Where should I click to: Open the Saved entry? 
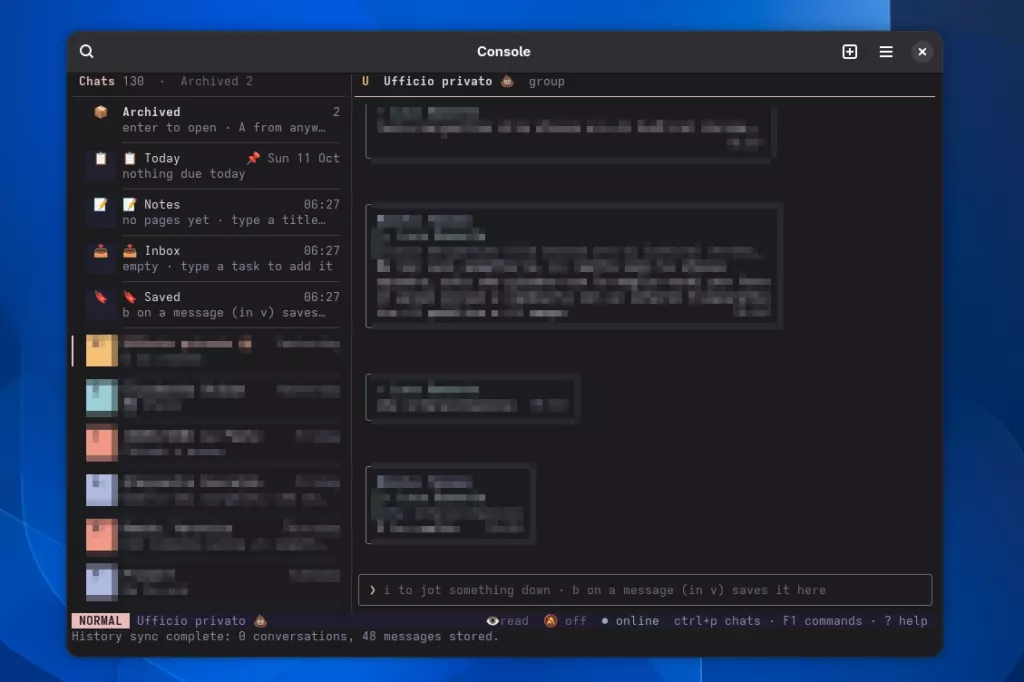pyautogui.click(x=212, y=304)
